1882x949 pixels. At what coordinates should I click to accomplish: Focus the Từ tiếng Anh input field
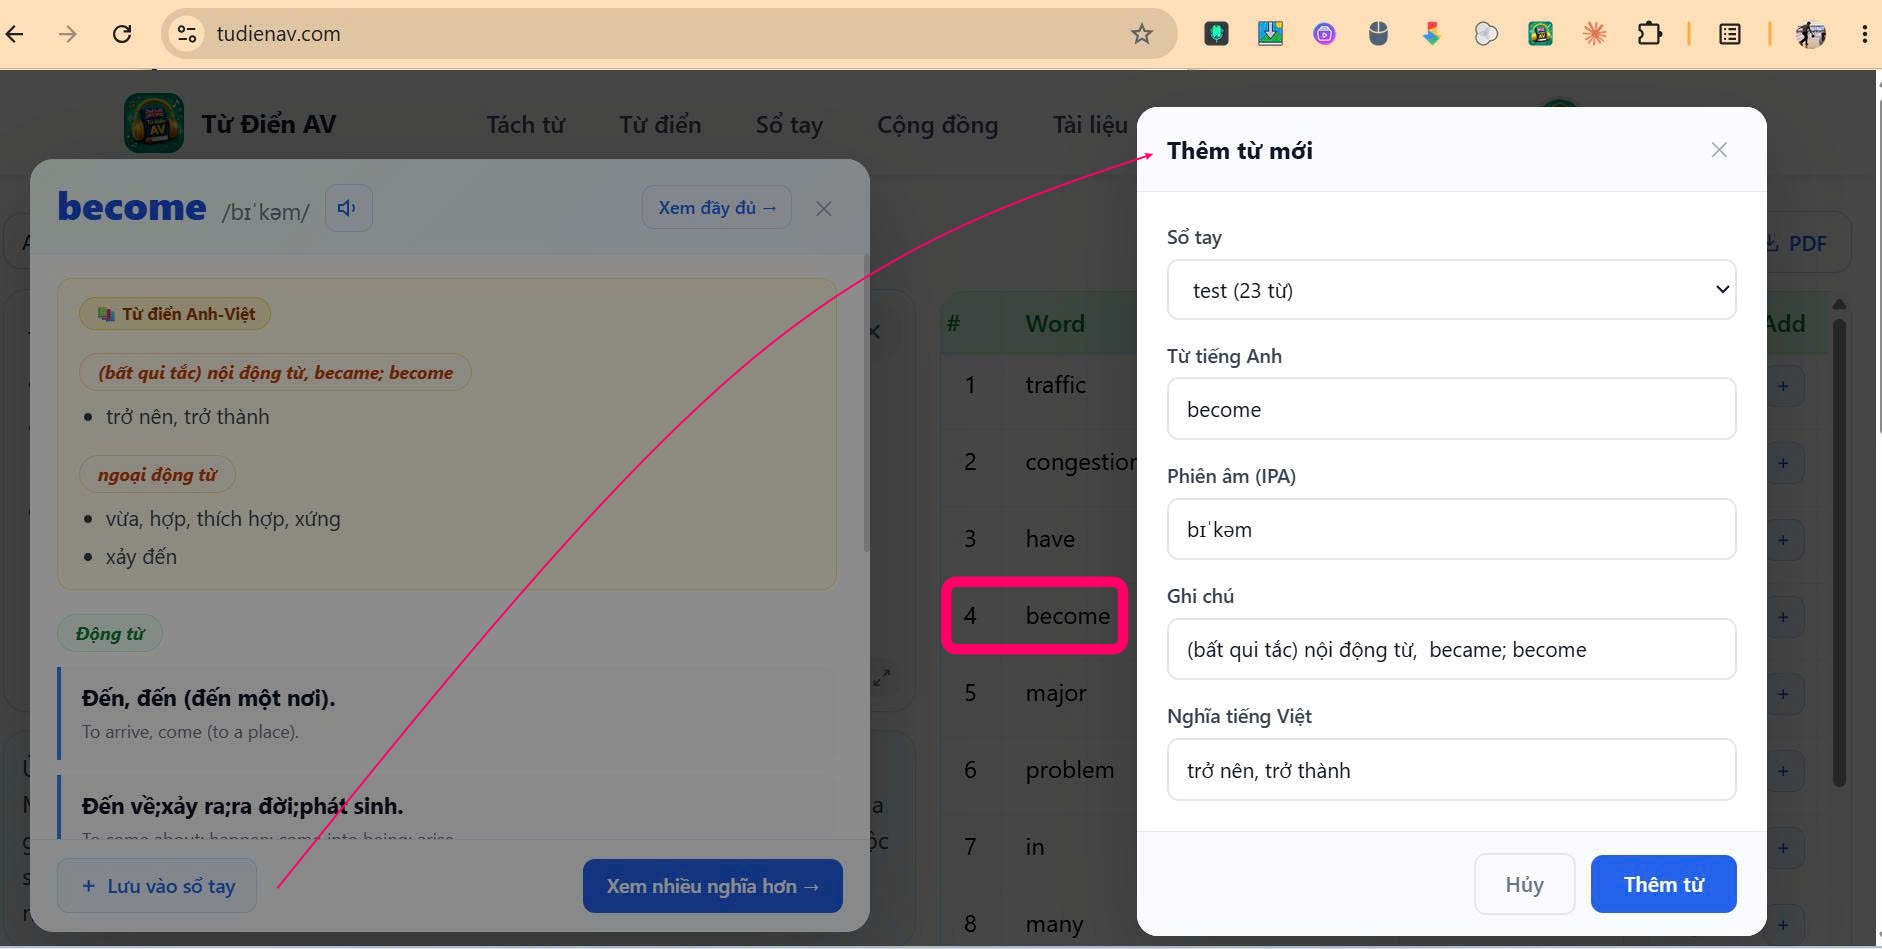(1451, 409)
